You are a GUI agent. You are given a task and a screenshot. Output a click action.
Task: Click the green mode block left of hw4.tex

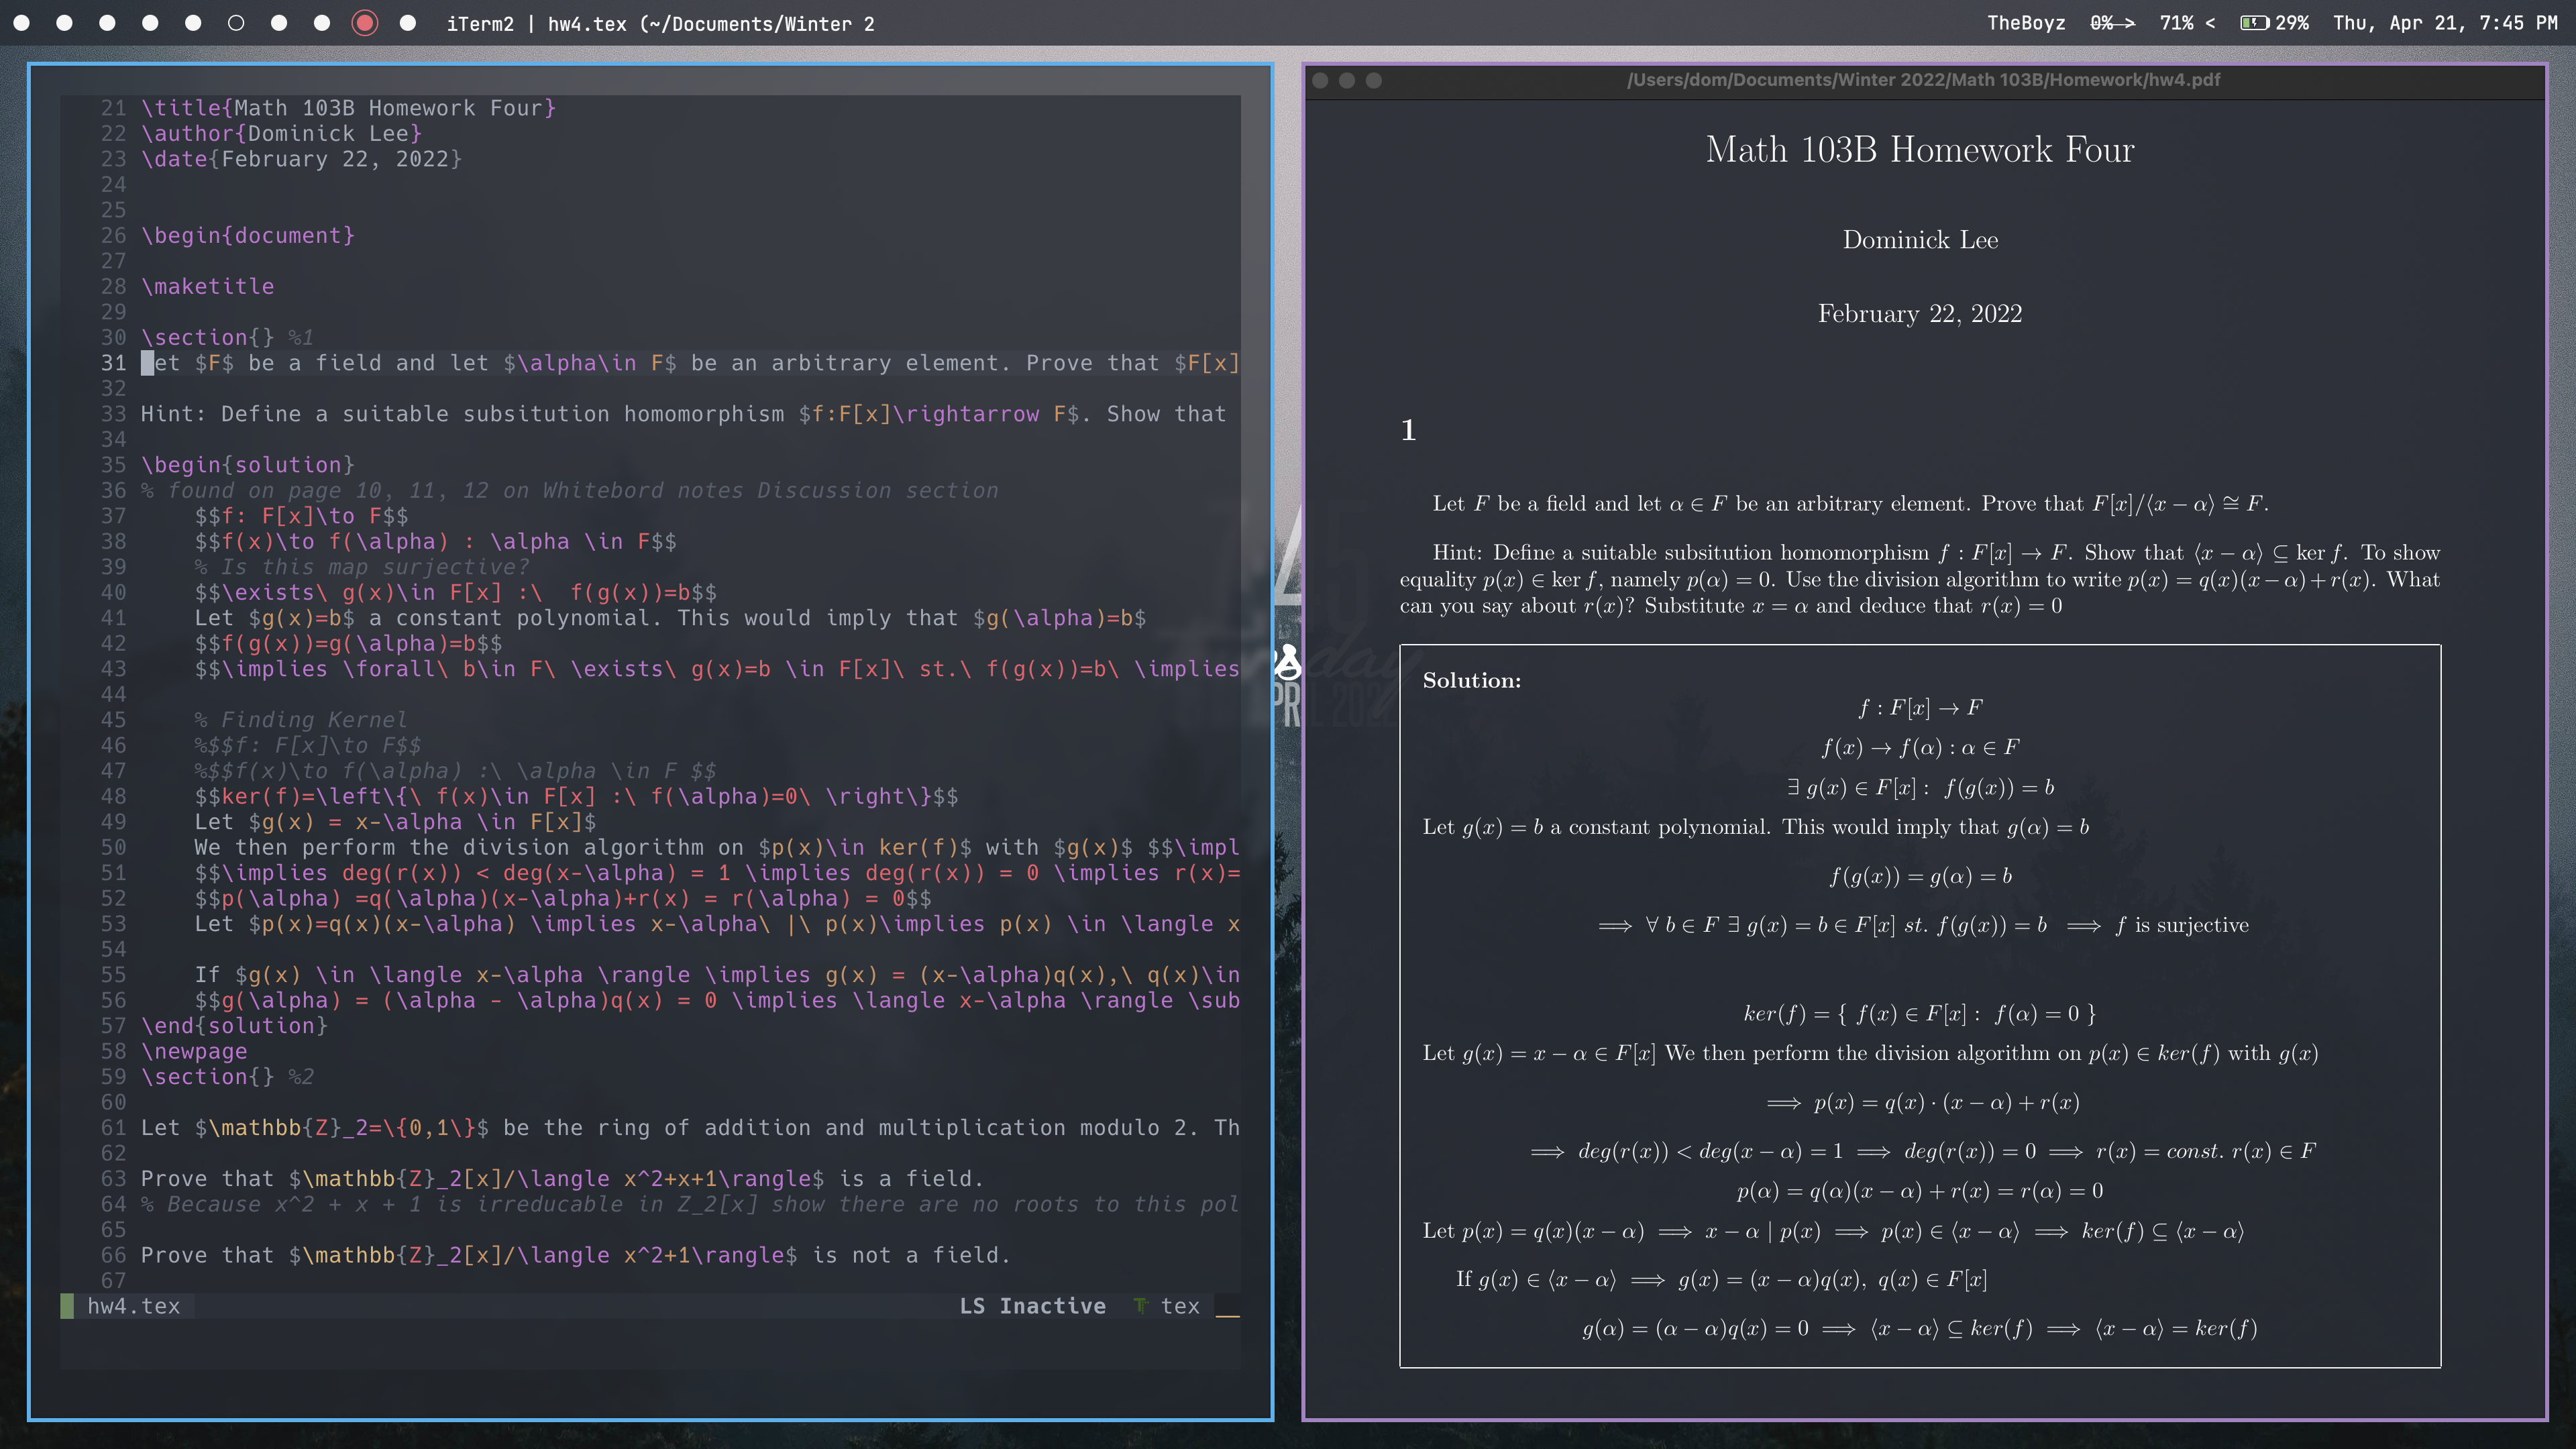(x=67, y=1306)
